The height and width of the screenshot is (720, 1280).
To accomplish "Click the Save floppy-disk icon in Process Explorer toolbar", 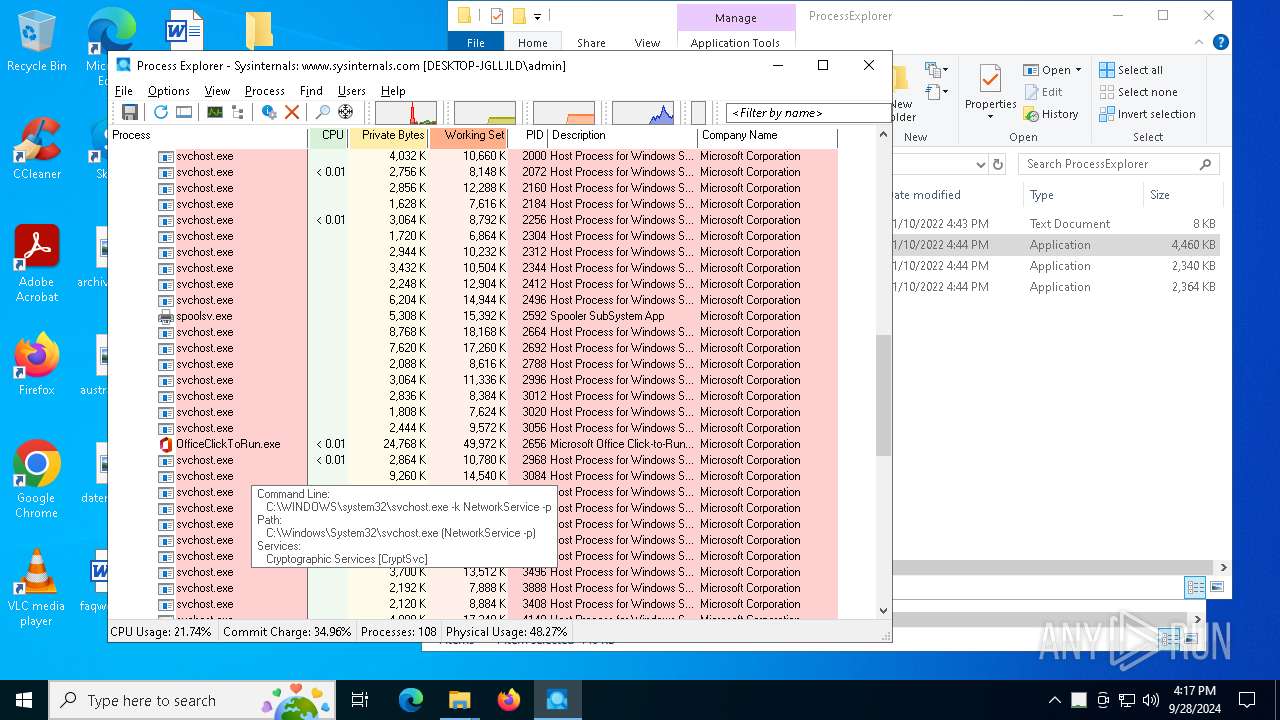I will (130, 112).
